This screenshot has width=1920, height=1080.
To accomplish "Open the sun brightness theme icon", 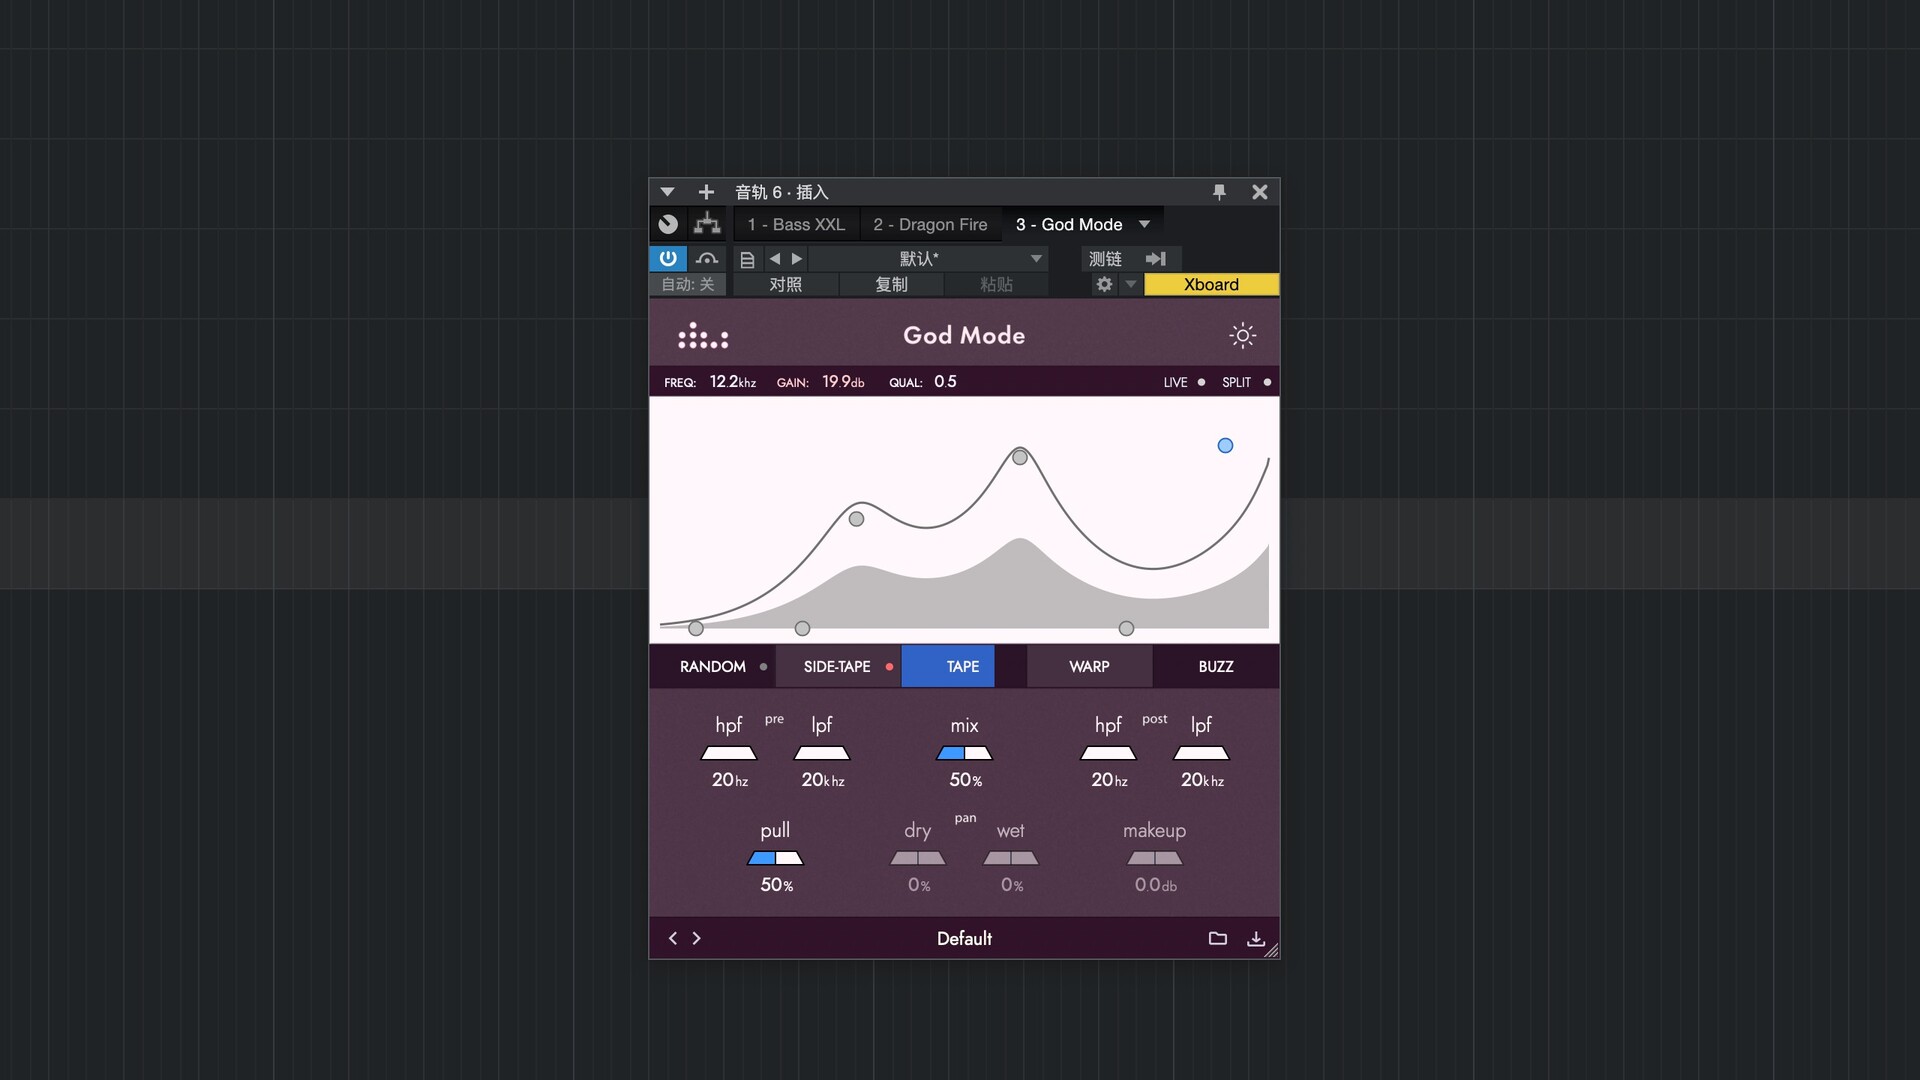I will tap(1242, 336).
